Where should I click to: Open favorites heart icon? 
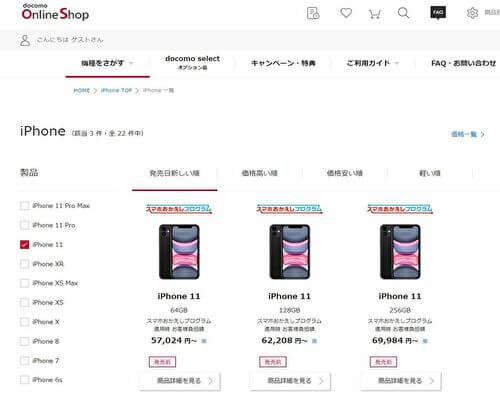click(346, 13)
